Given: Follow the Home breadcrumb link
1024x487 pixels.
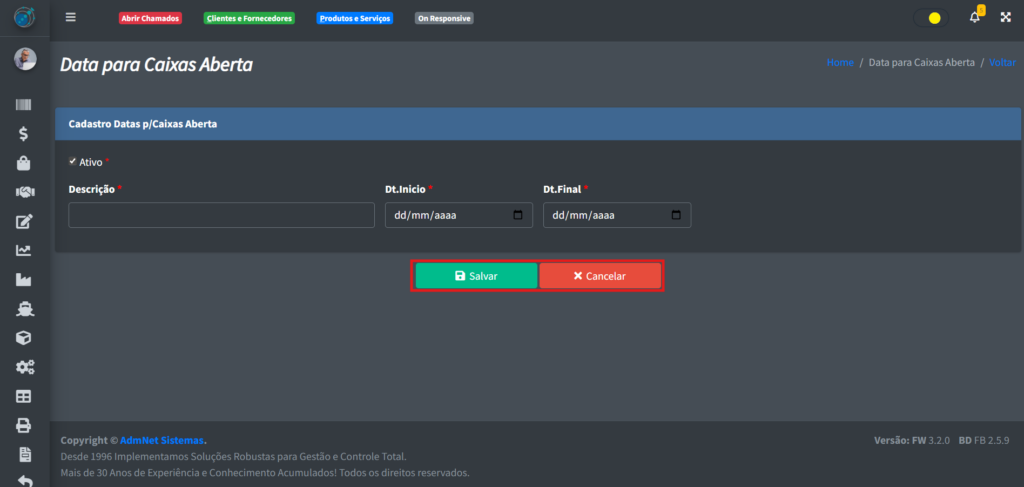Looking at the screenshot, I should 840,62.
